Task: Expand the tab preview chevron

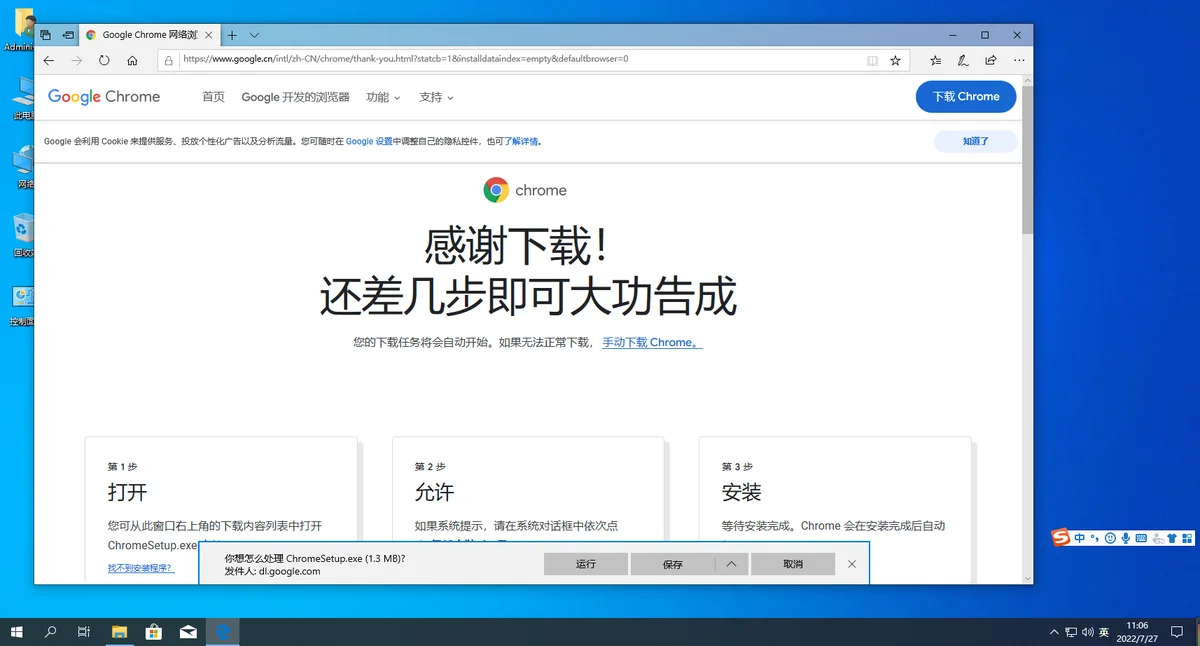Action: coord(254,35)
